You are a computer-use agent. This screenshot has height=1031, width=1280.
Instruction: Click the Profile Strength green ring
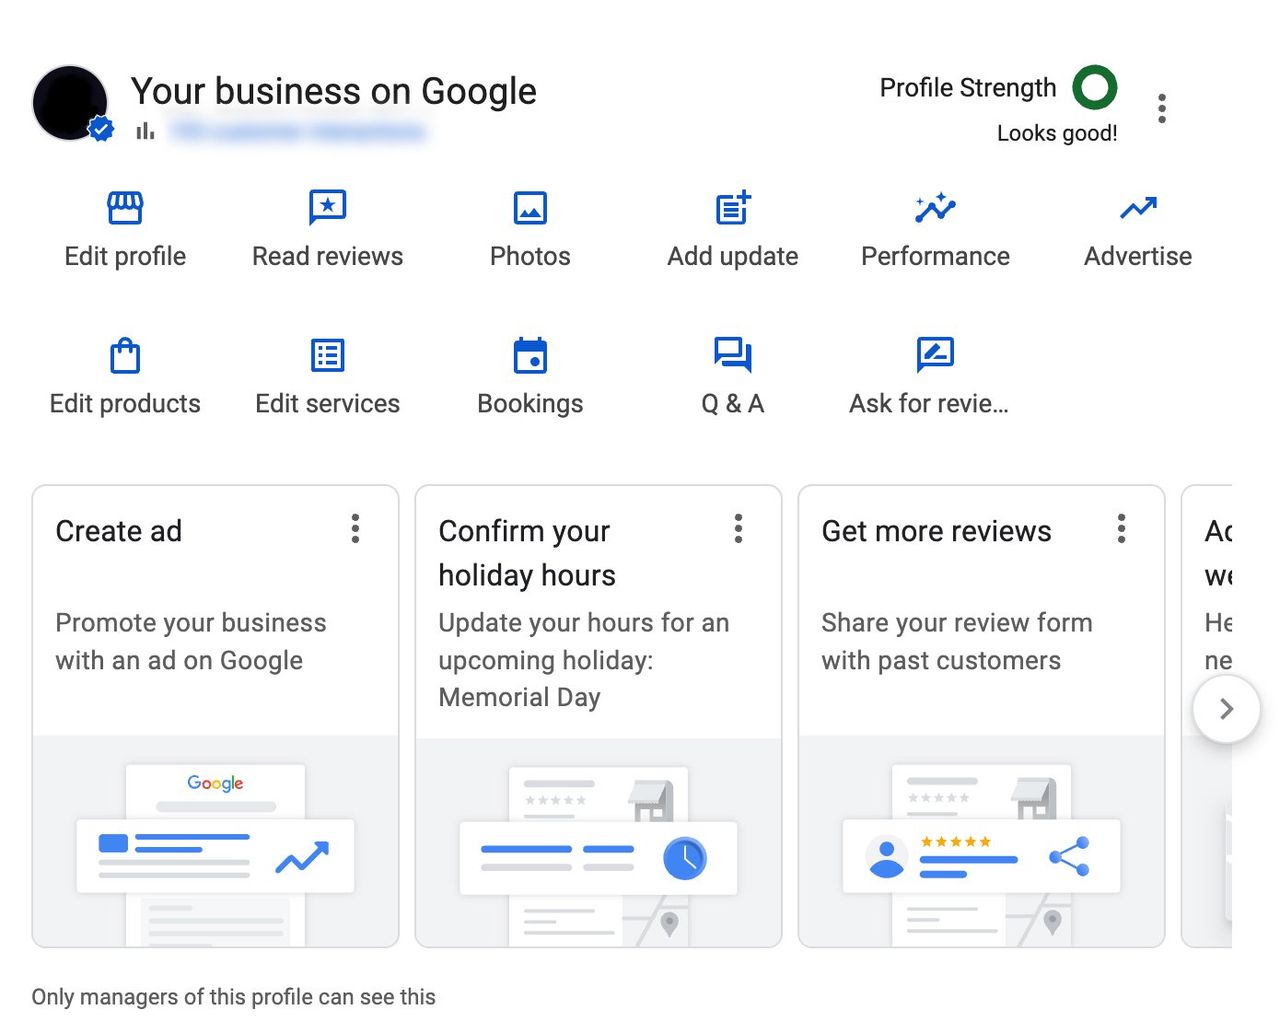coord(1095,88)
